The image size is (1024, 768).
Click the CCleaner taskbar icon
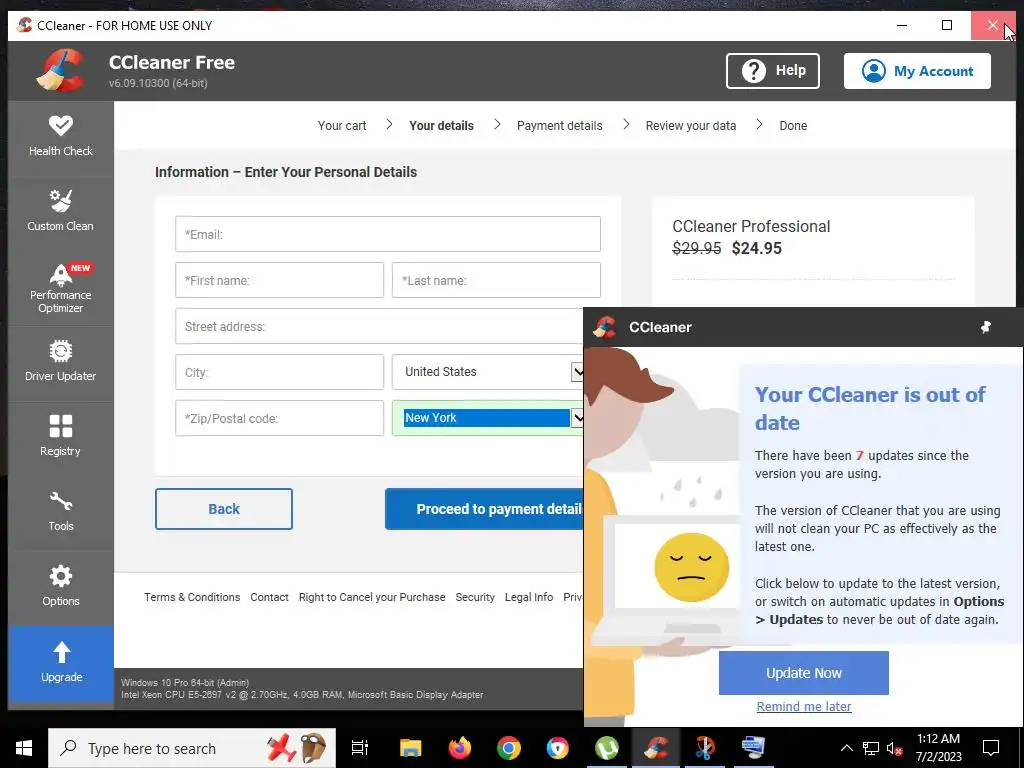656,748
